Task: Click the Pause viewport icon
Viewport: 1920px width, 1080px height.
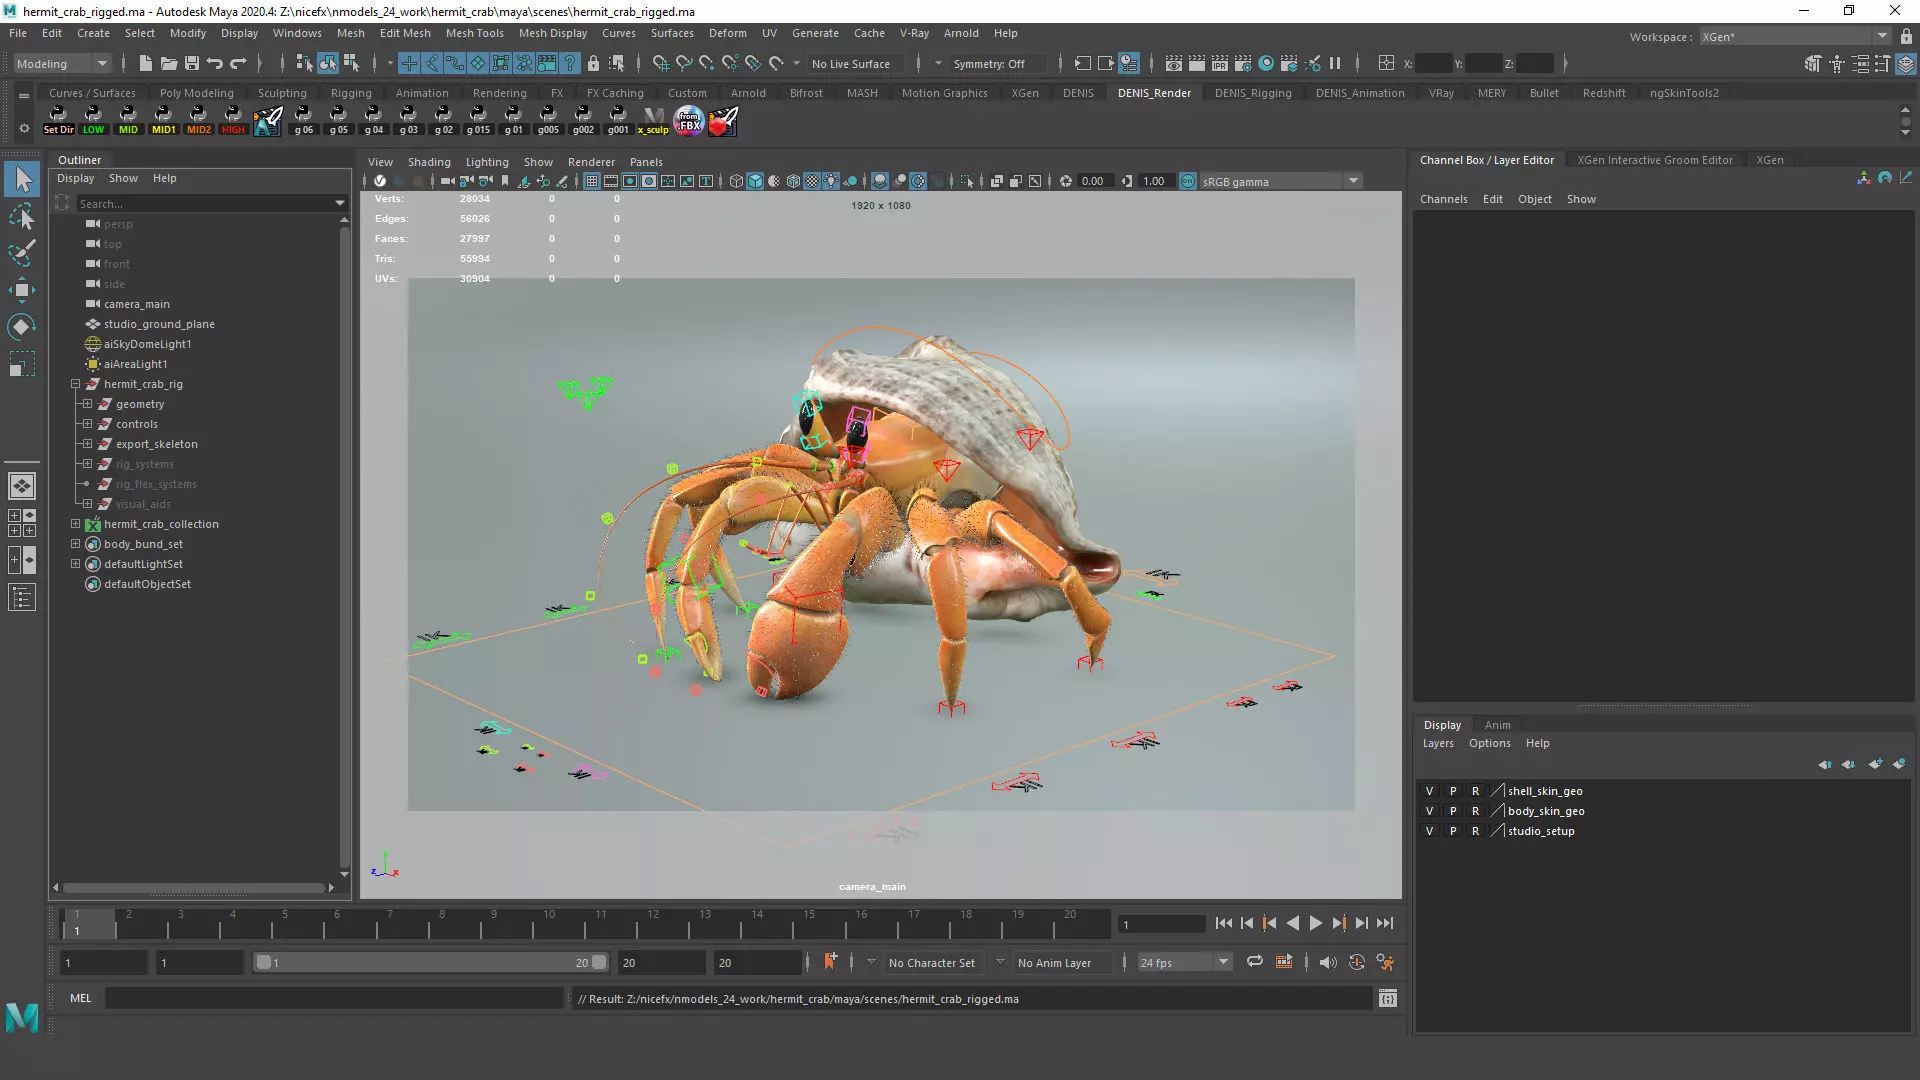Action: [x=1335, y=63]
